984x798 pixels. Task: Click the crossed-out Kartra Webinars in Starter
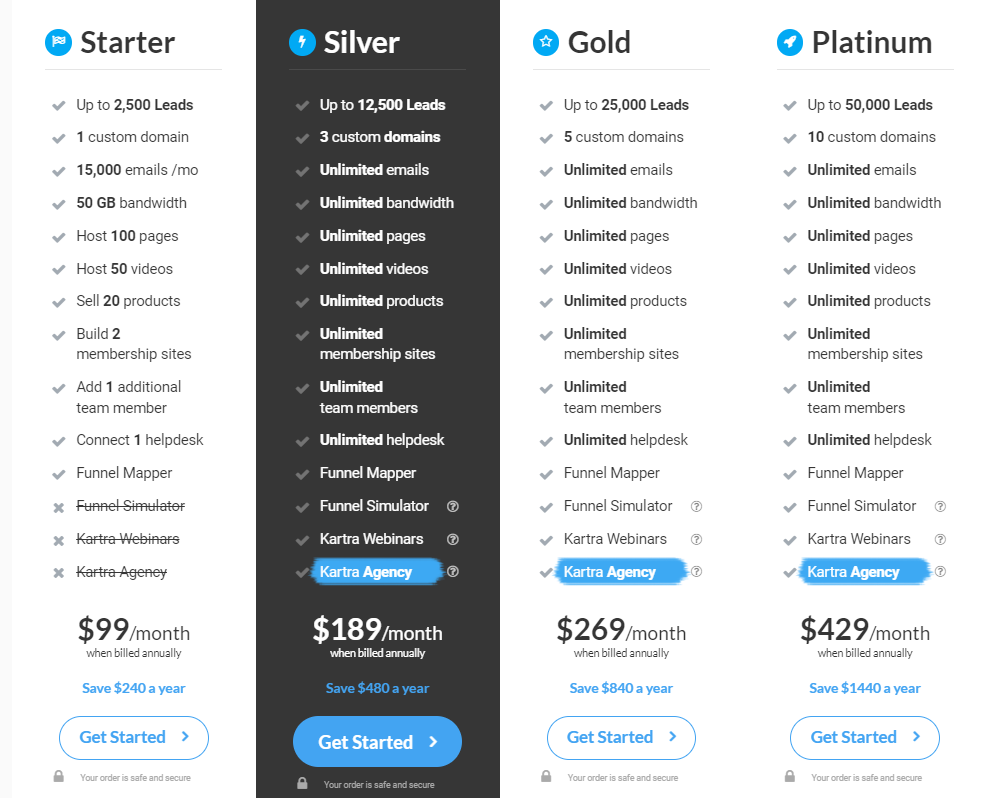[x=128, y=539]
